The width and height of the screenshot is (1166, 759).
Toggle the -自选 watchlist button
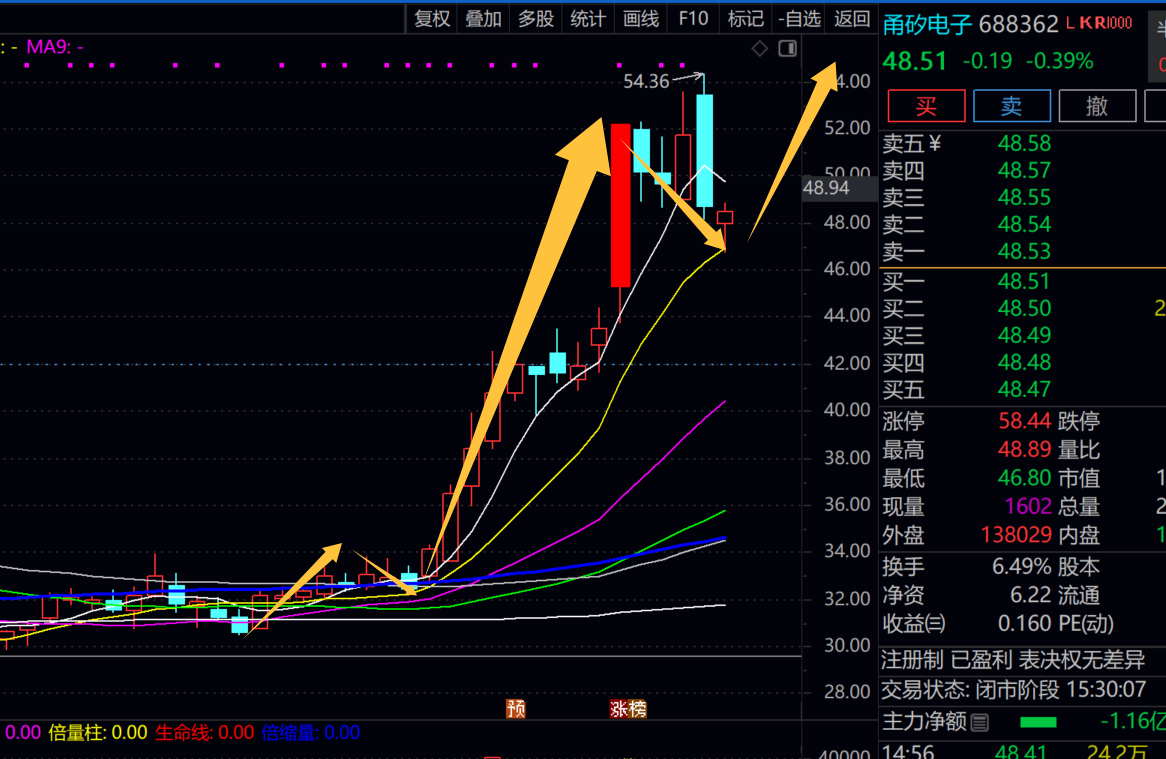[799, 18]
